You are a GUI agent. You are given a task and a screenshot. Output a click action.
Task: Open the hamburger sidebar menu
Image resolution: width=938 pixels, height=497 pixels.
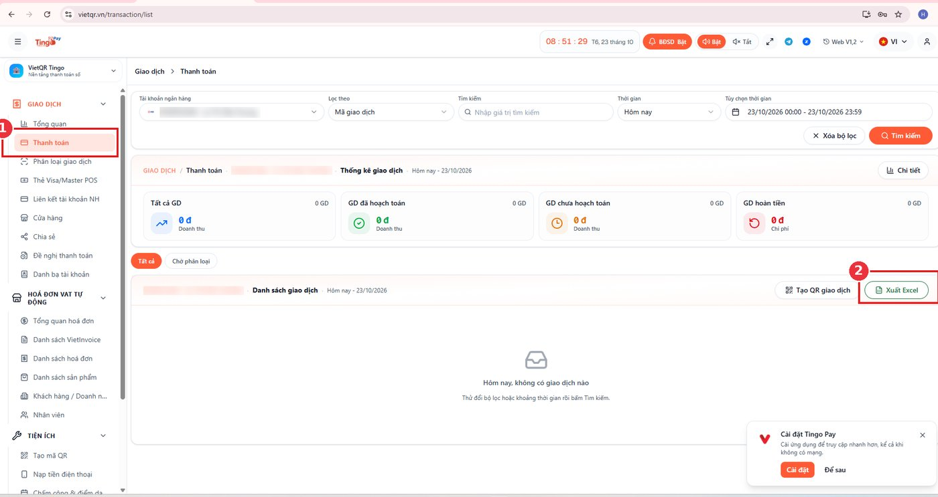(18, 42)
